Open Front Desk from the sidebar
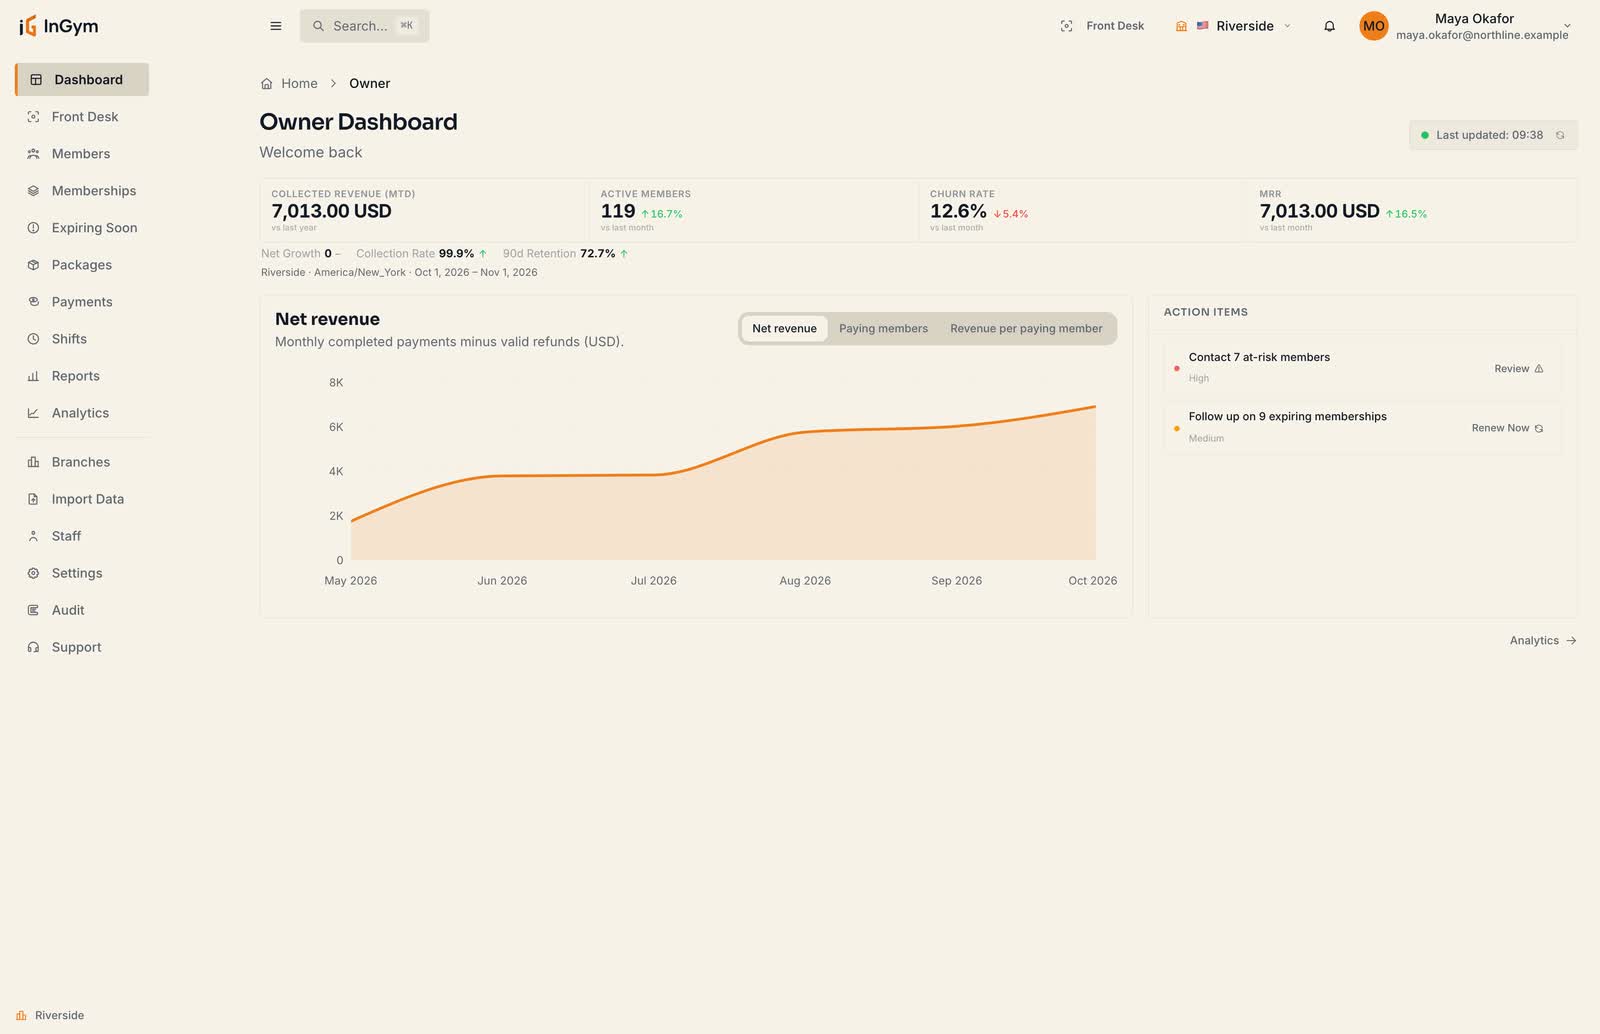1600x1034 pixels. (x=82, y=117)
